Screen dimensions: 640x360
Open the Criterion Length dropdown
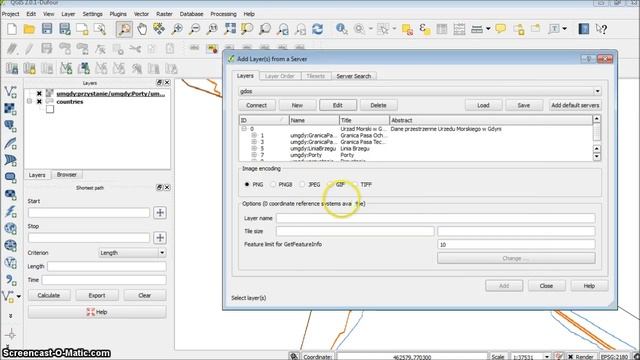pos(162,253)
